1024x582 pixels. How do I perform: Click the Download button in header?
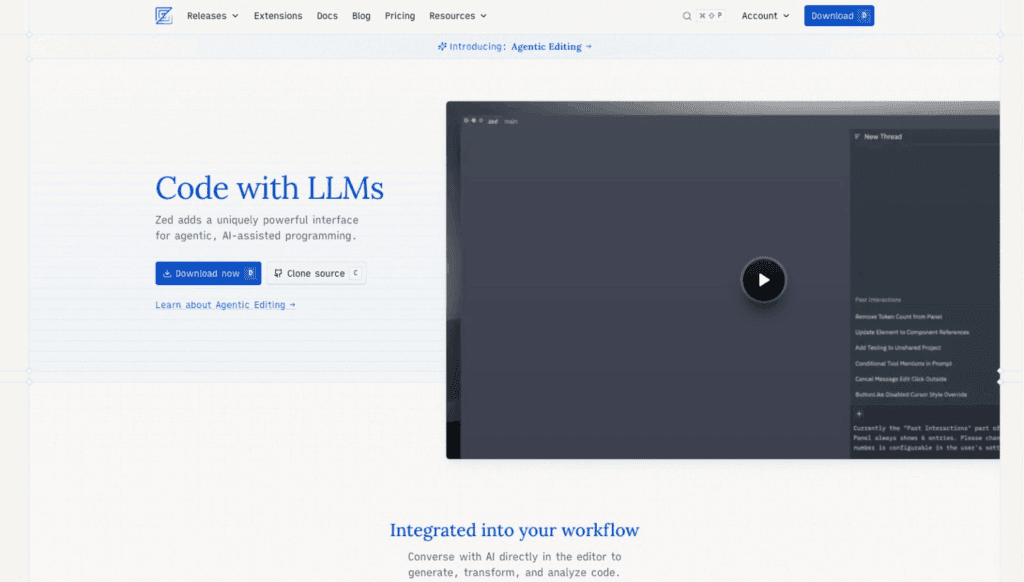[x=838, y=16]
